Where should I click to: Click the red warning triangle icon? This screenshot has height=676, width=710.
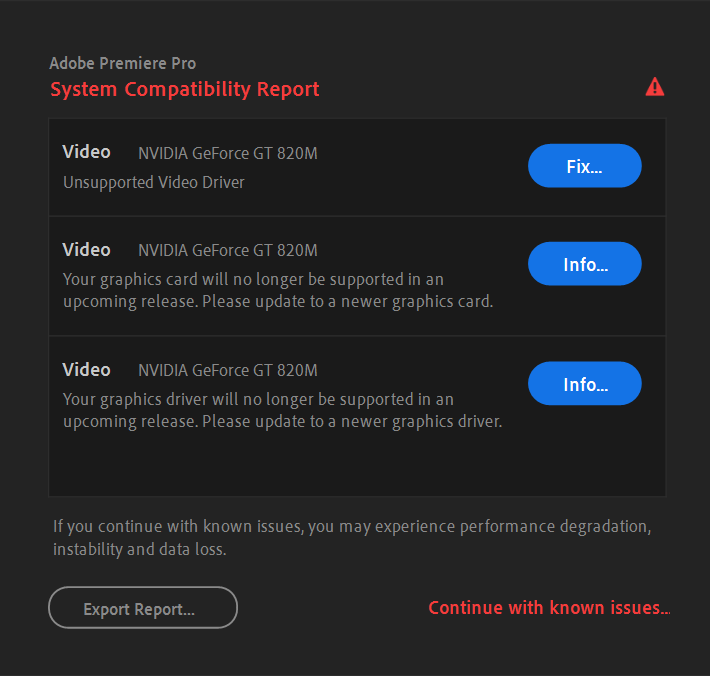655,87
